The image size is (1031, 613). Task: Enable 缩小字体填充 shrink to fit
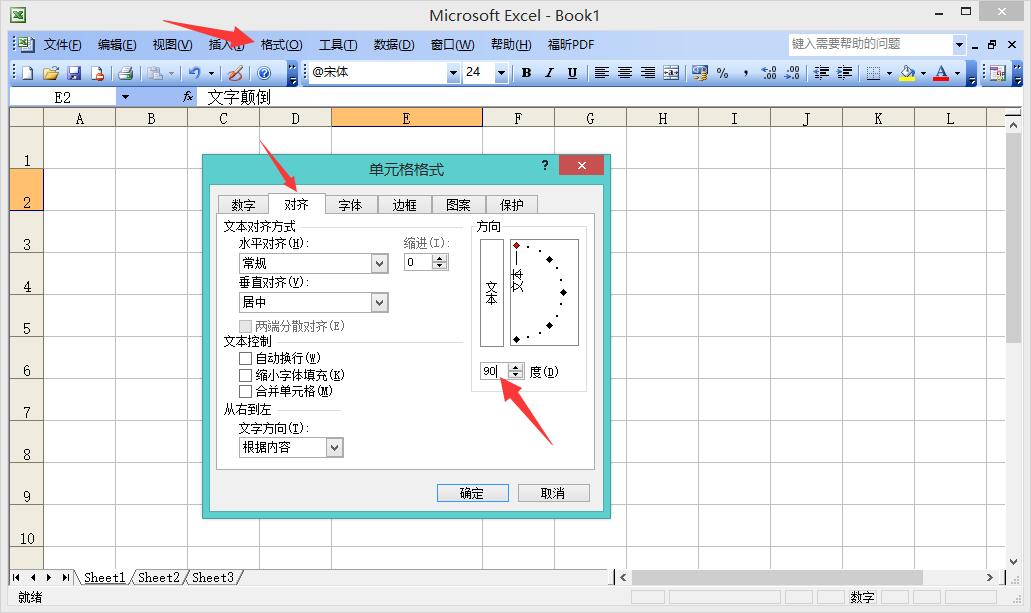[x=245, y=376]
